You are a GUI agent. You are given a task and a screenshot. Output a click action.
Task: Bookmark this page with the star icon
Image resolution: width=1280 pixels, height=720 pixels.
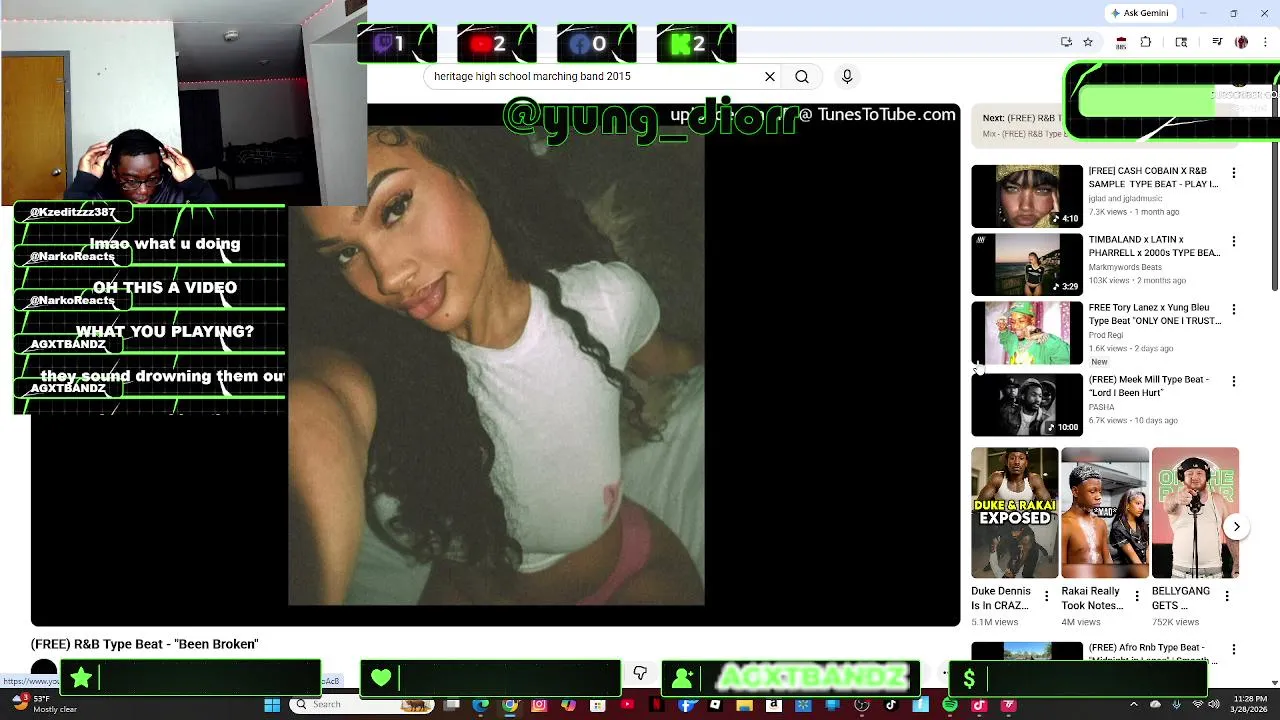[1088, 42]
